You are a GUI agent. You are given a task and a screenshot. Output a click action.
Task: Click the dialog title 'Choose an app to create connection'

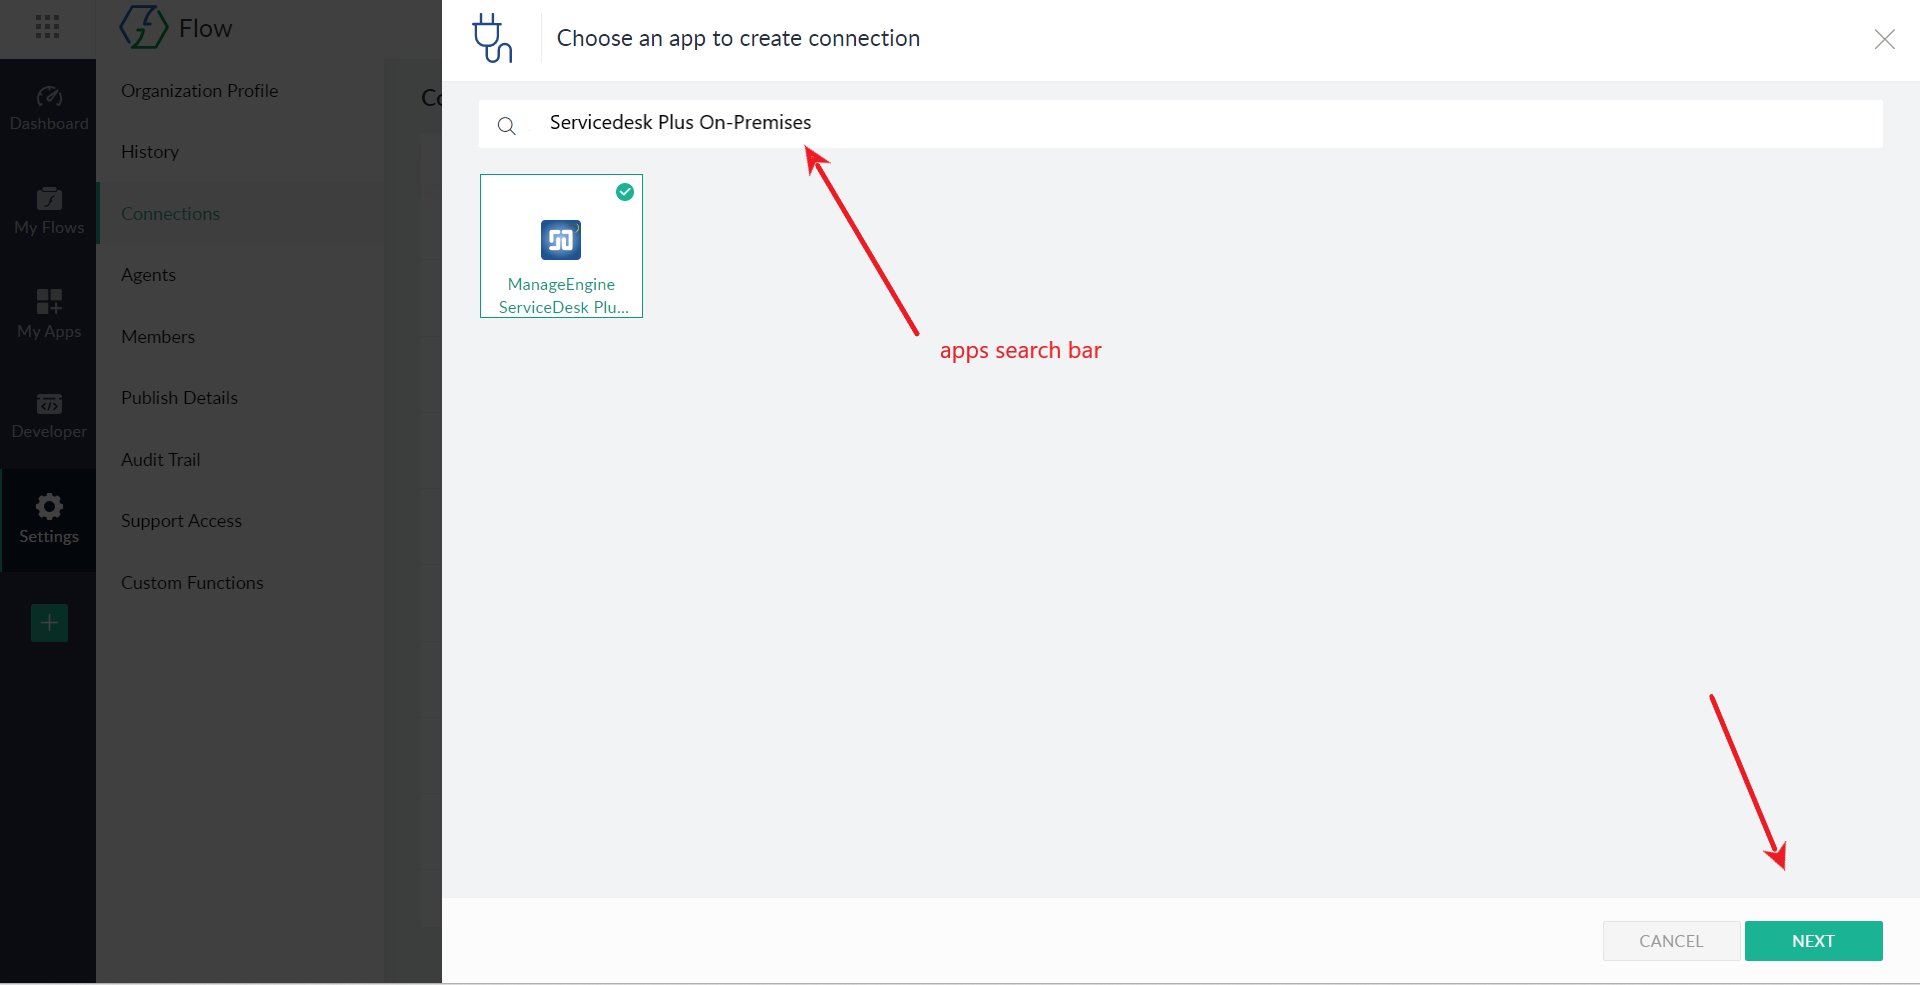click(738, 38)
